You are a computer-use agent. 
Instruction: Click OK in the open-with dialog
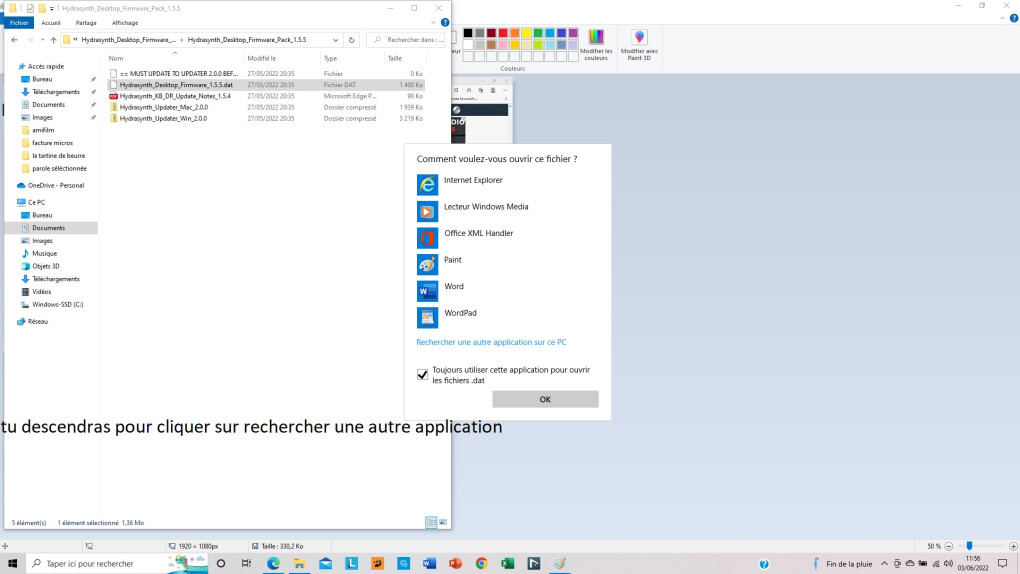[x=545, y=399]
